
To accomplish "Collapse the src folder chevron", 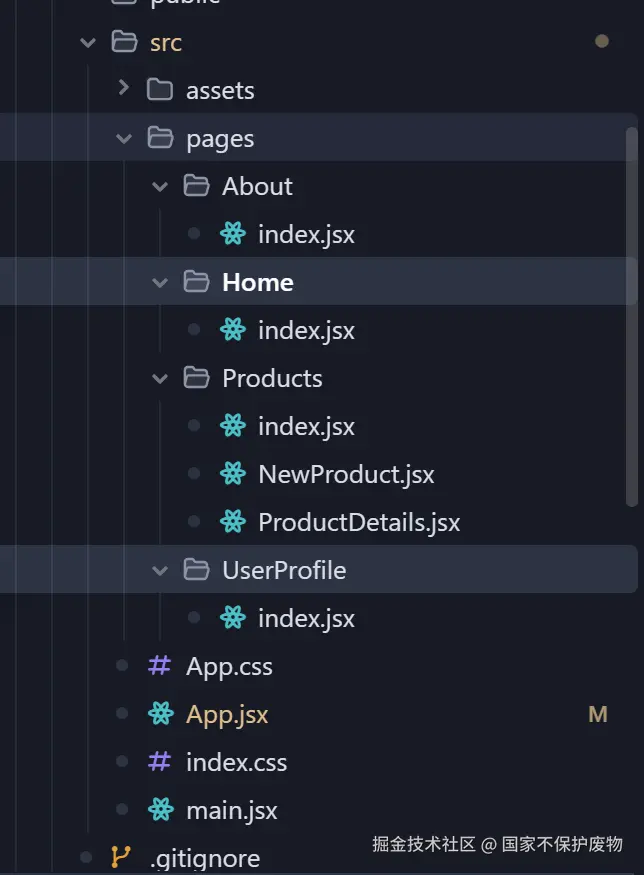I will [x=88, y=42].
